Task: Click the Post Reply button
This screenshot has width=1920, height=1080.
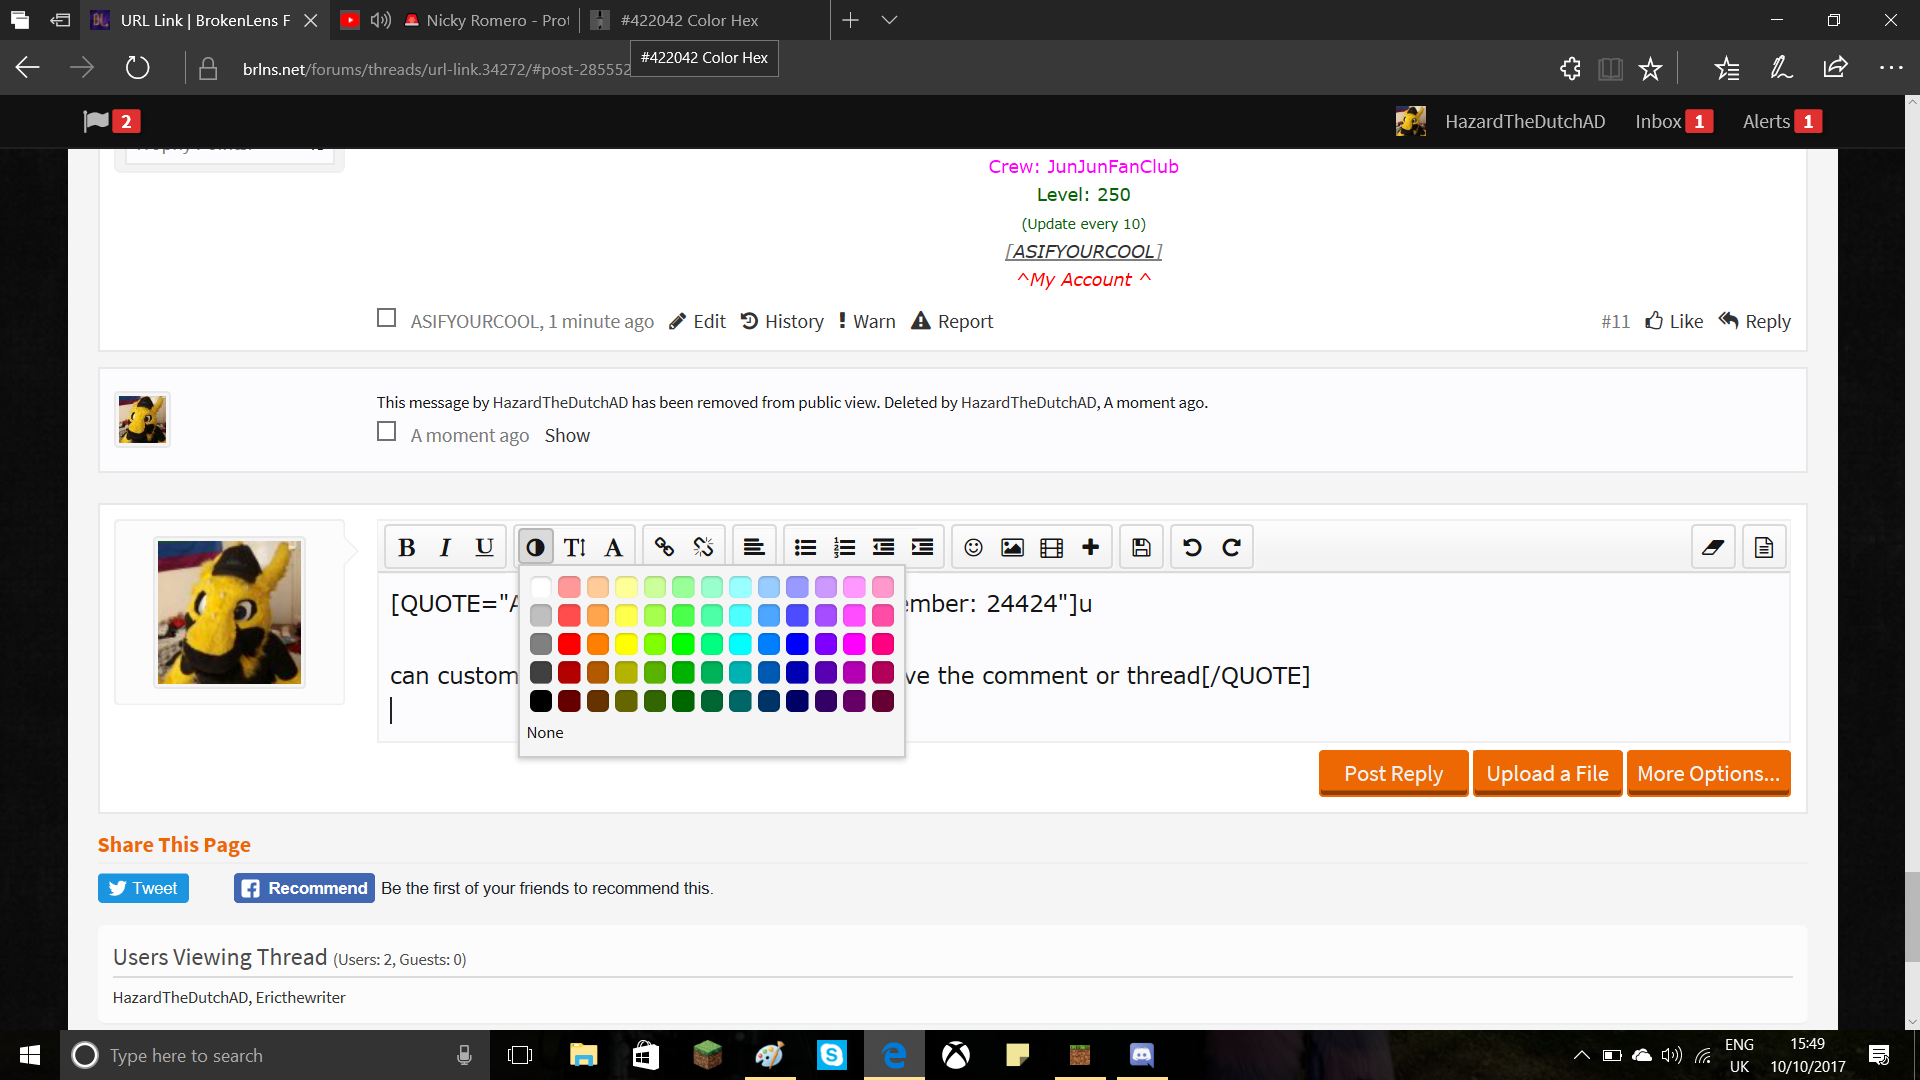Action: [x=1394, y=774]
